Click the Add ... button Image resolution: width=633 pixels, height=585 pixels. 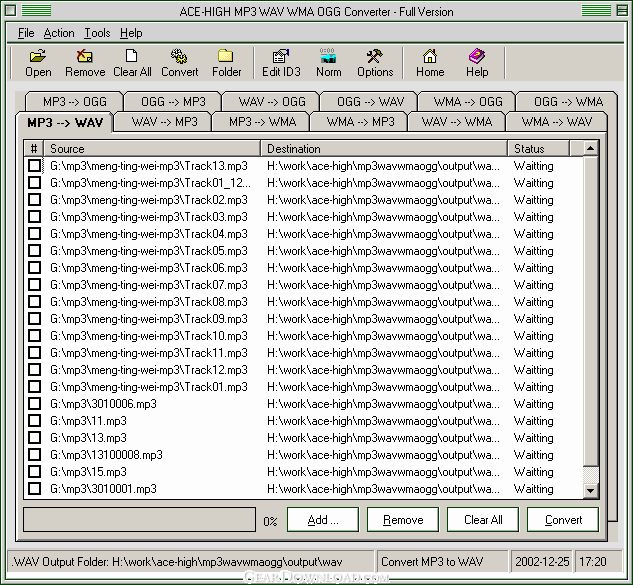point(323,520)
